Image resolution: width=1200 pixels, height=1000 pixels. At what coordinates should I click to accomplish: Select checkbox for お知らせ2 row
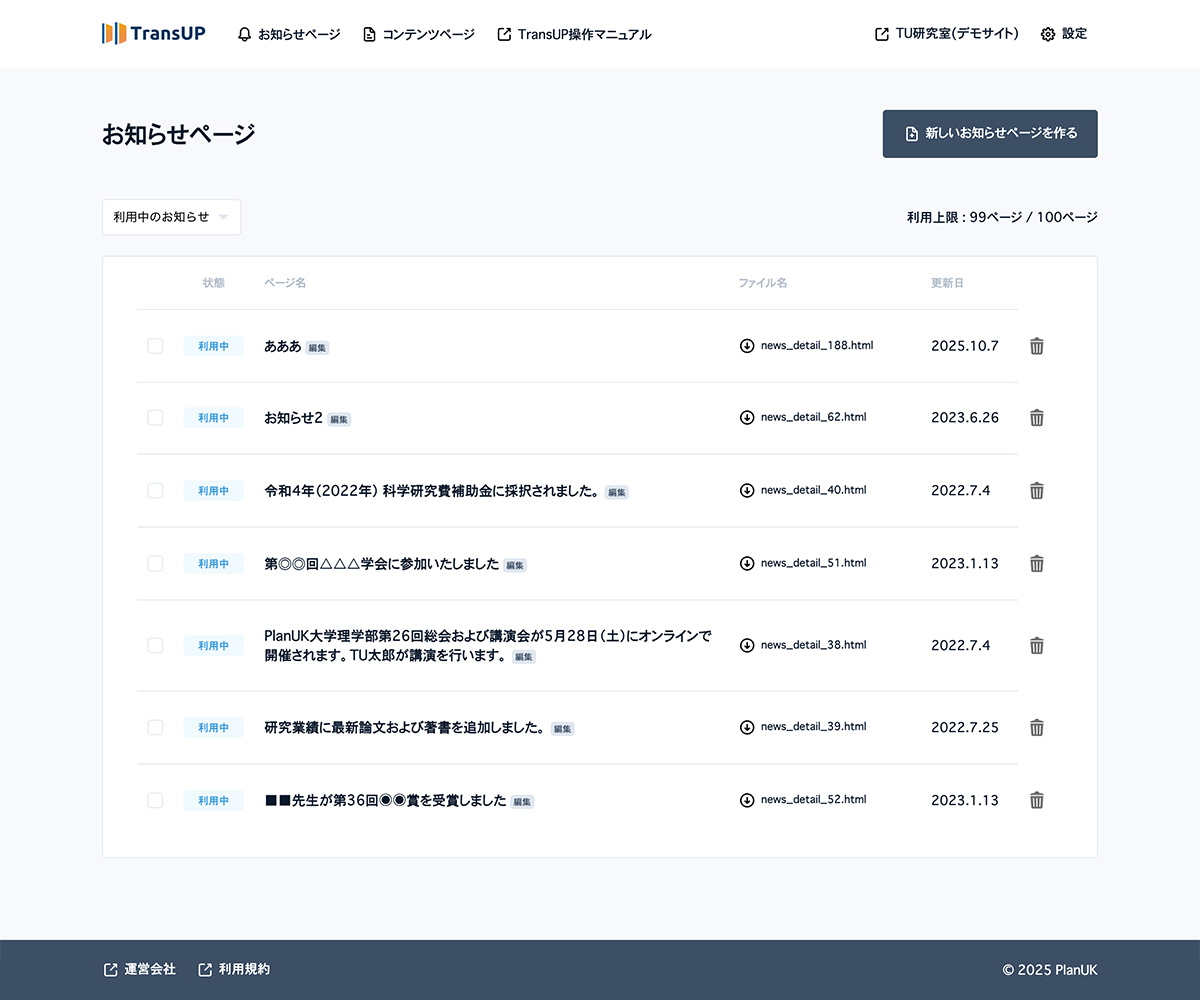pyautogui.click(x=155, y=418)
